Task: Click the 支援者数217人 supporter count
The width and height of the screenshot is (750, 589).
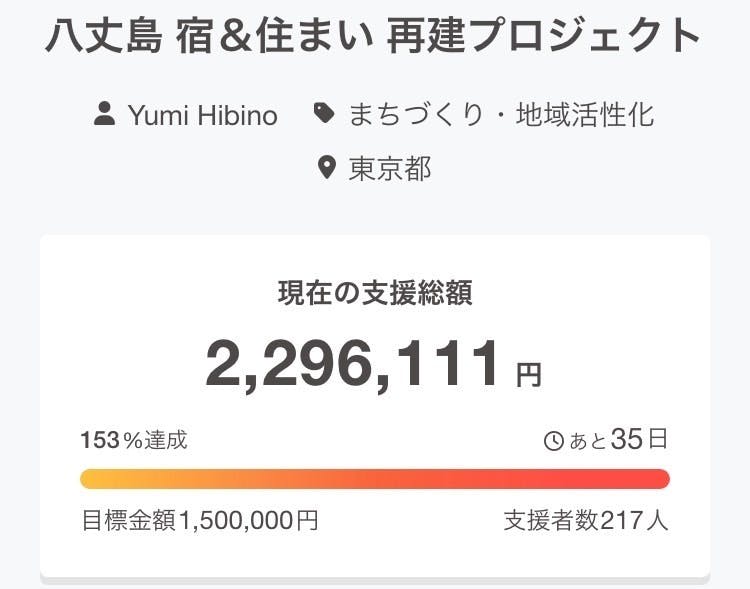Action: [x=586, y=521]
